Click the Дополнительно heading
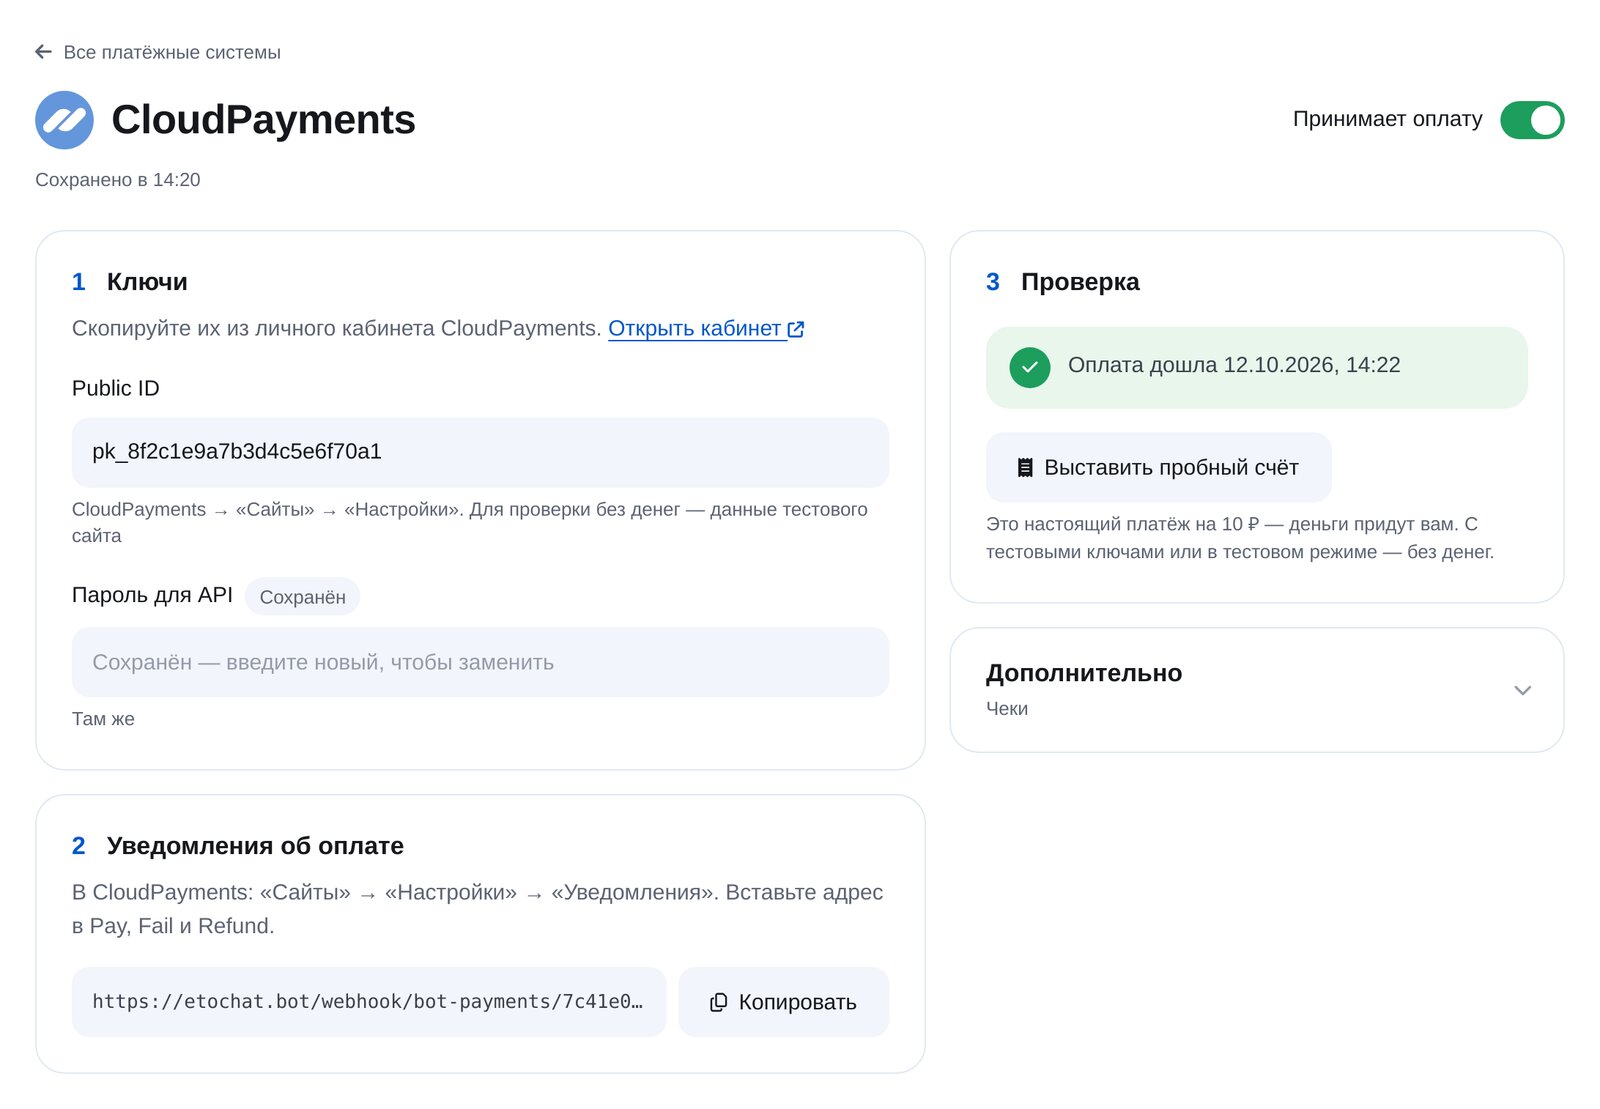The height and width of the screenshot is (1109, 1600). pyautogui.click(x=1084, y=673)
